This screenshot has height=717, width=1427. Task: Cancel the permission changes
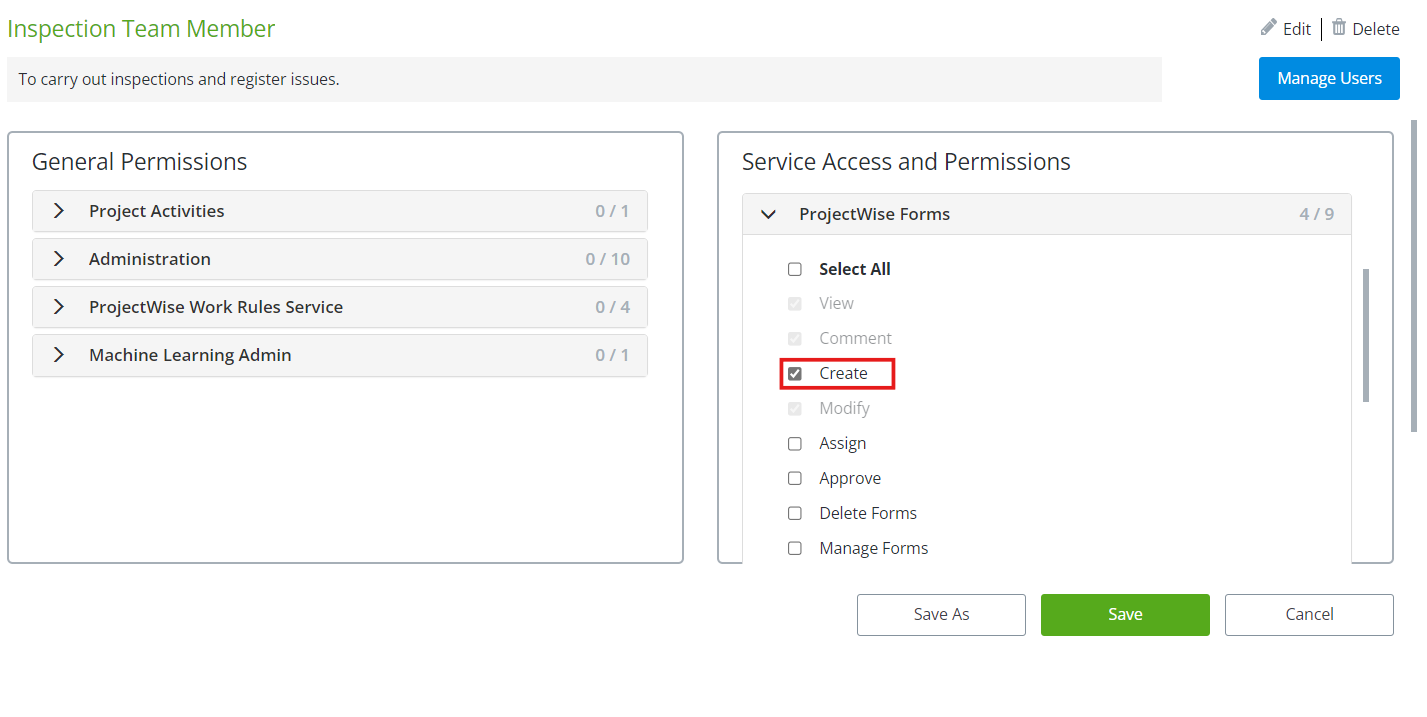click(x=1309, y=615)
